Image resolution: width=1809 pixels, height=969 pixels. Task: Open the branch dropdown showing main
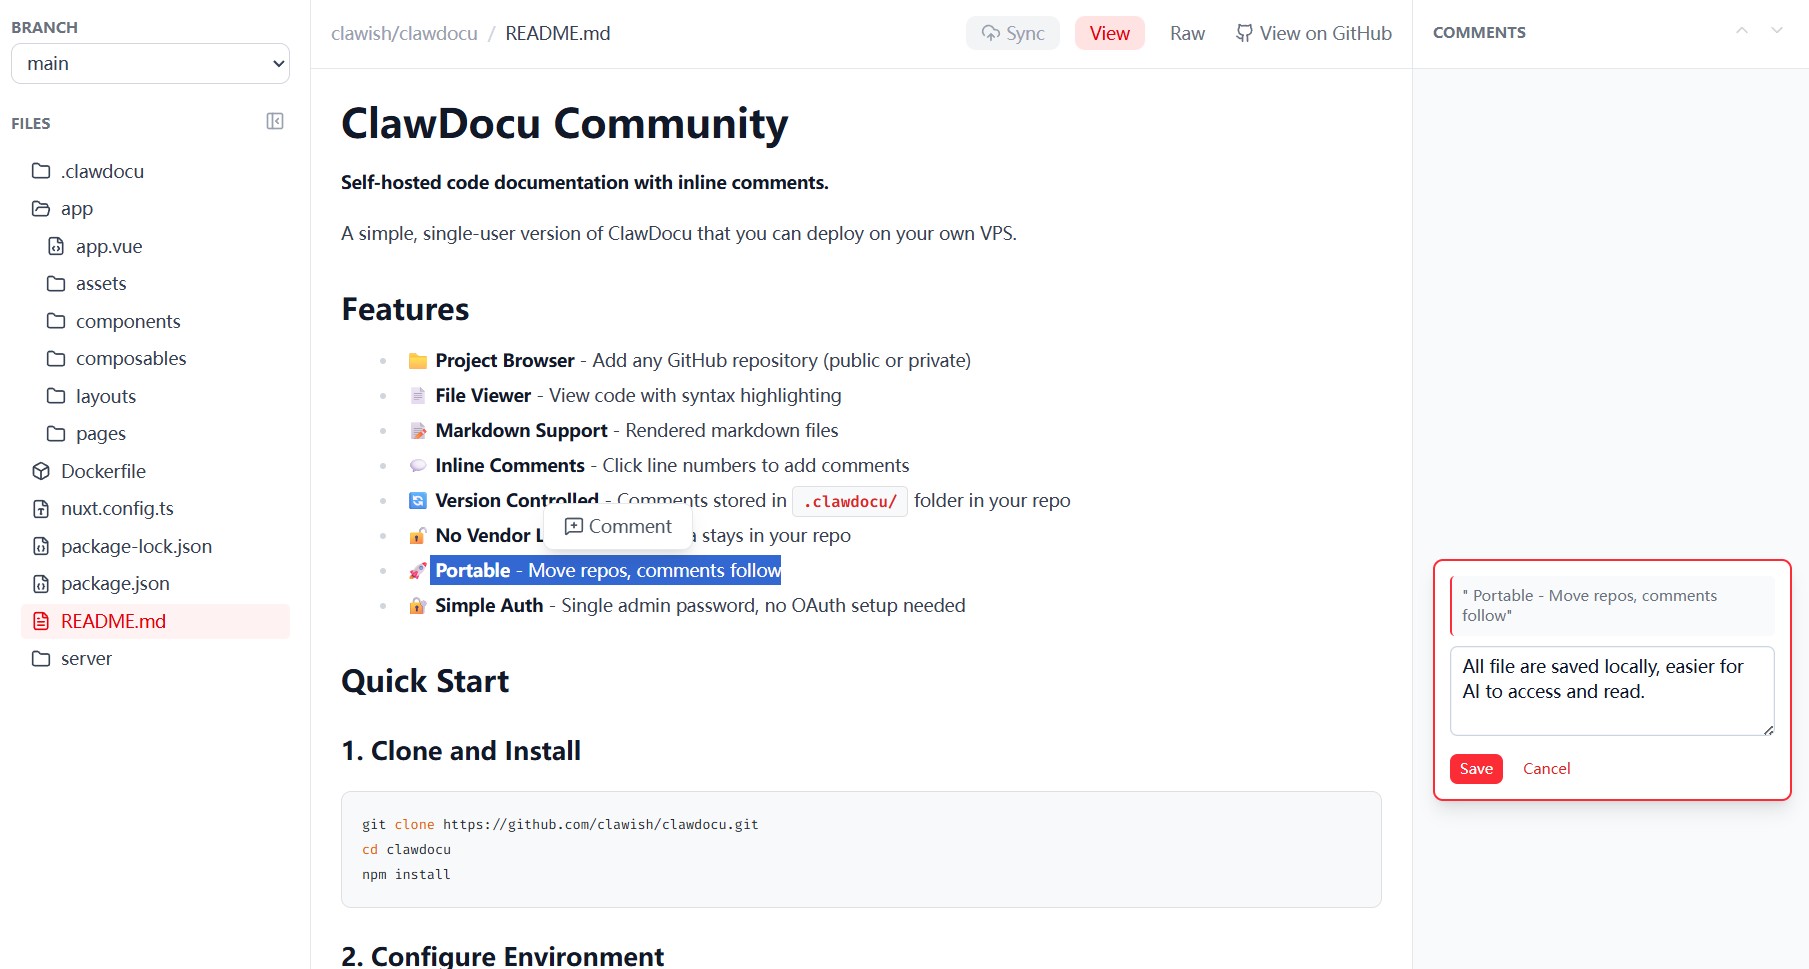click(x=150, y=64)
